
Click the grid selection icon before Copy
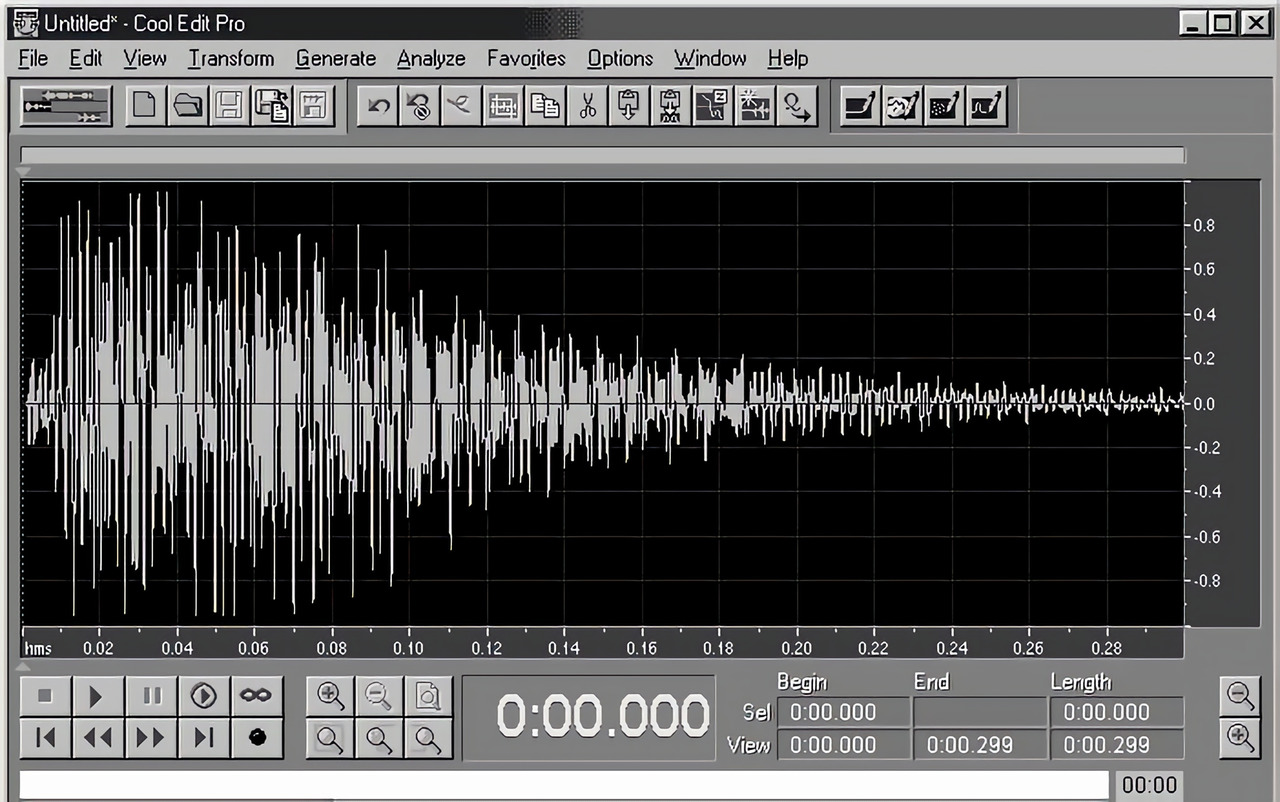pos(503,106)
